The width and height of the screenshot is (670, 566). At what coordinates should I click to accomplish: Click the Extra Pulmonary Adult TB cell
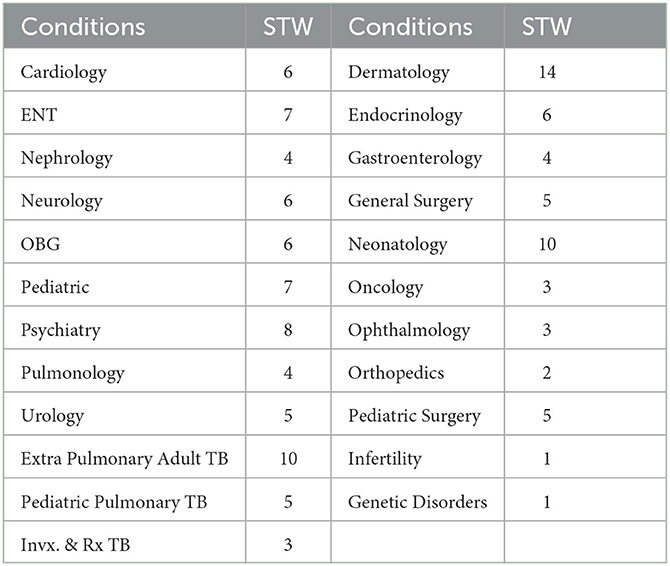pyautogui.click(x=124, y=457)
